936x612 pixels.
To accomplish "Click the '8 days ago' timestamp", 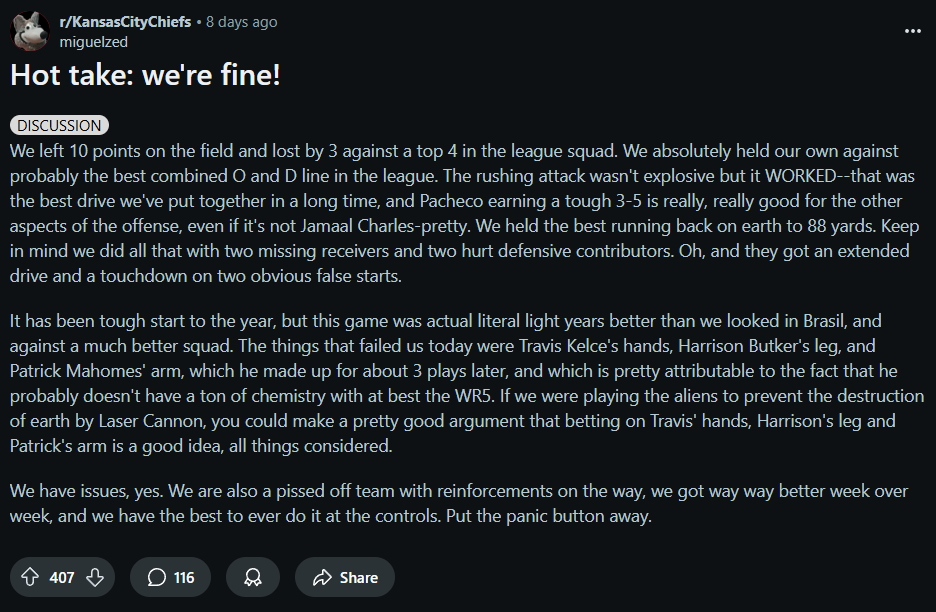I will coord(242,22).
